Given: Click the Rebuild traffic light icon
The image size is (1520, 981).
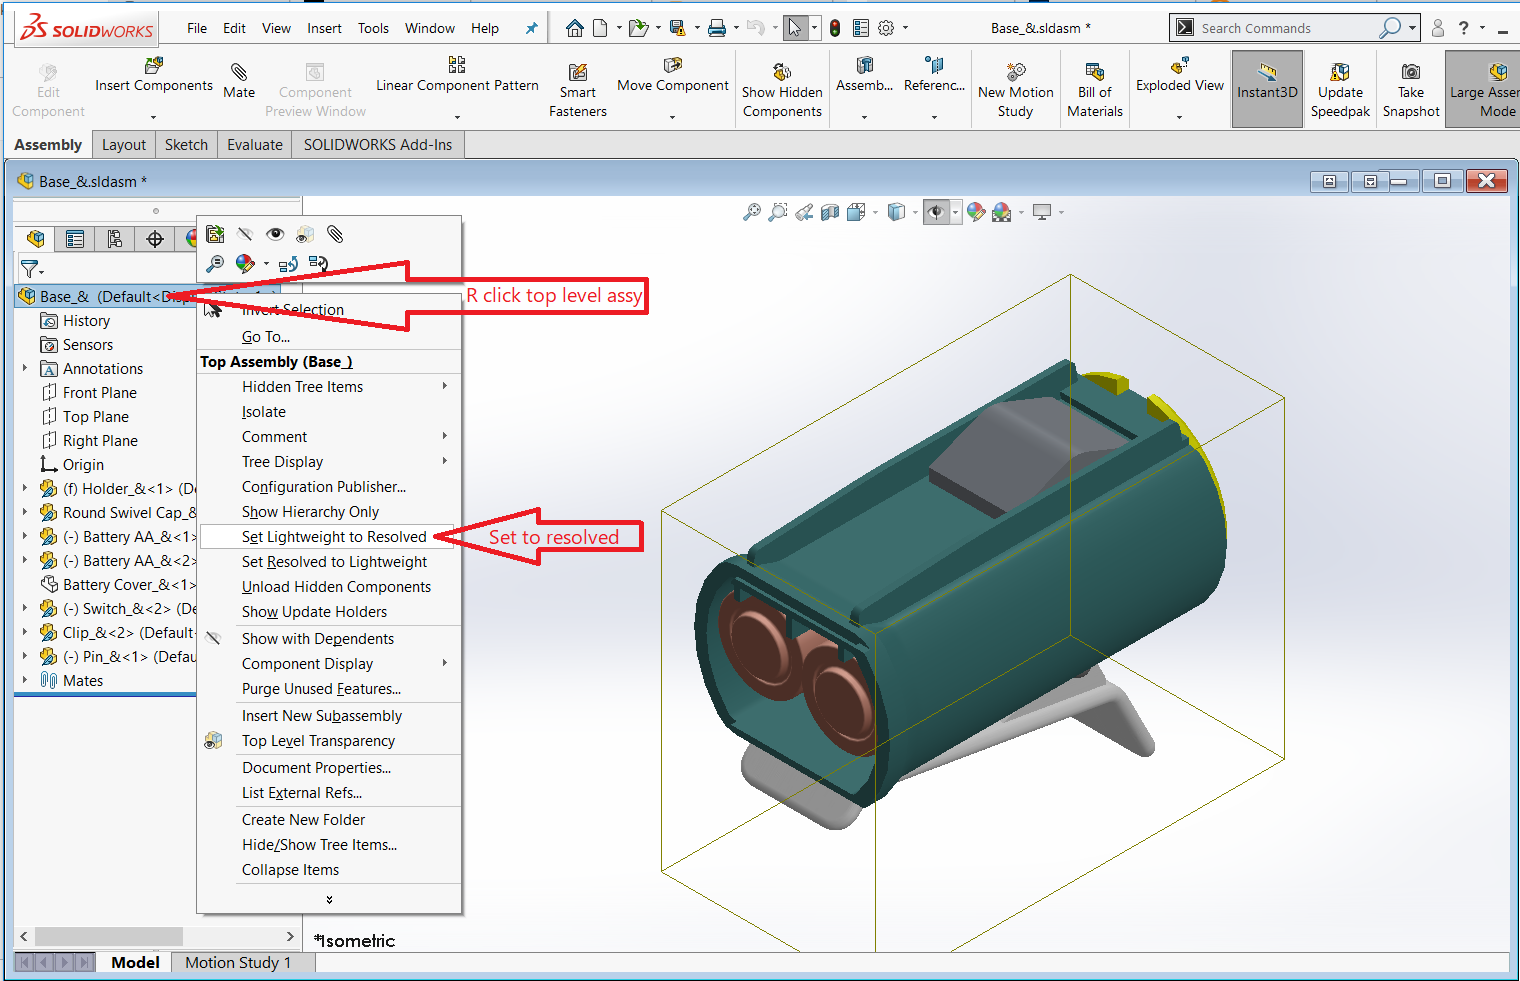Looking at the screenshot, I should coord(834,28).
